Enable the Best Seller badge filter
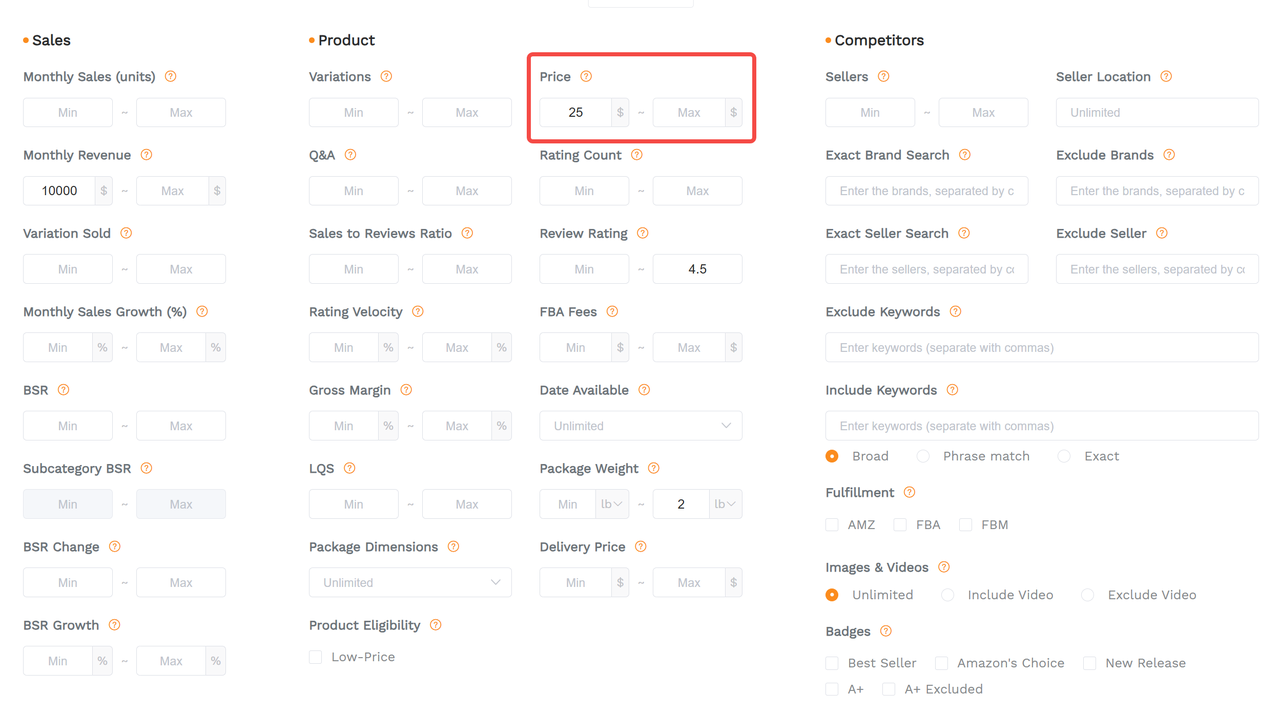This screenshot has height=715, width=1280. [832, 663]
